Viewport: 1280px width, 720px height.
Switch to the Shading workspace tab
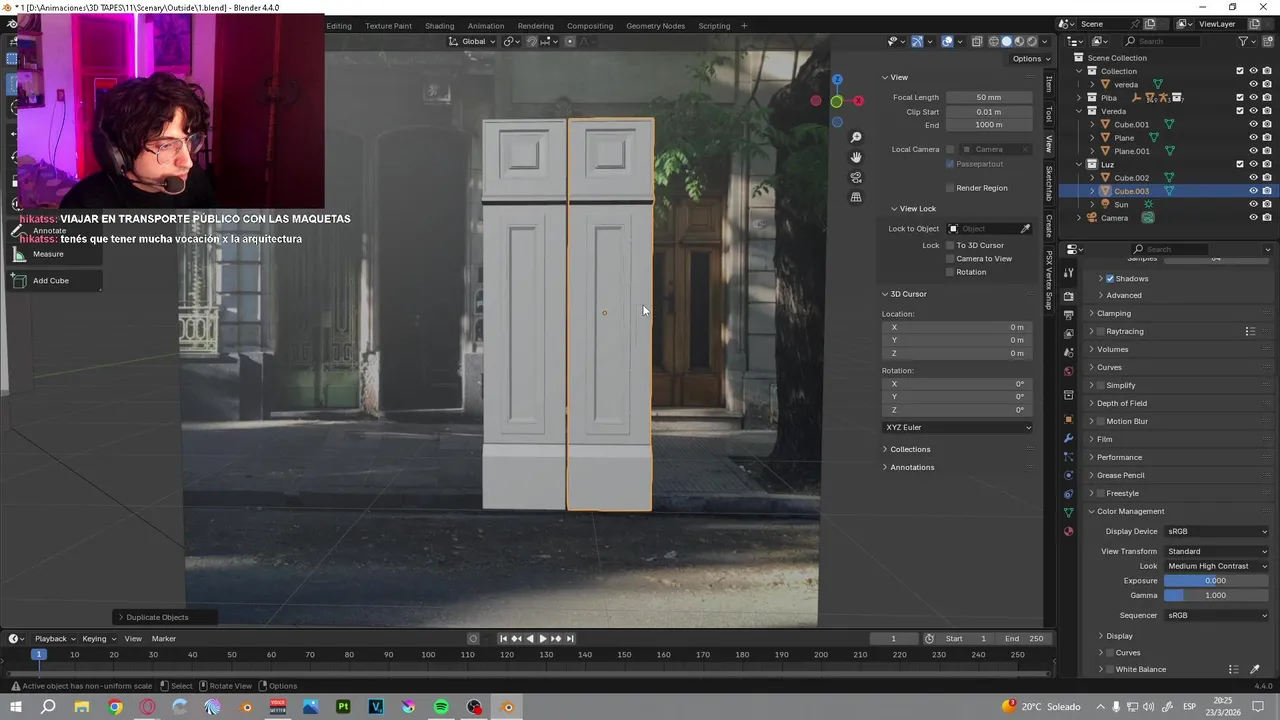point(439,26)
